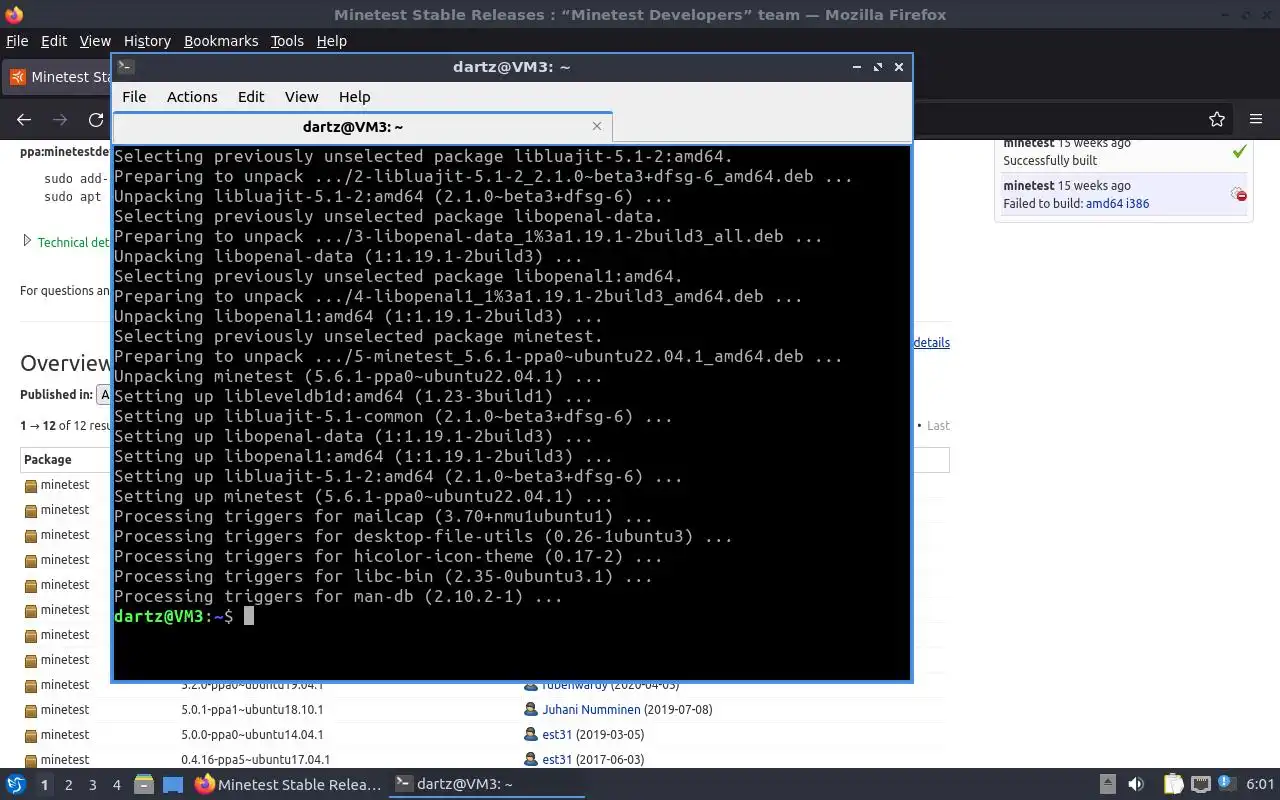Click package icon for 5.0.1-ppa1 minetest row
The image size is (1280, 800).
[31, 711]
